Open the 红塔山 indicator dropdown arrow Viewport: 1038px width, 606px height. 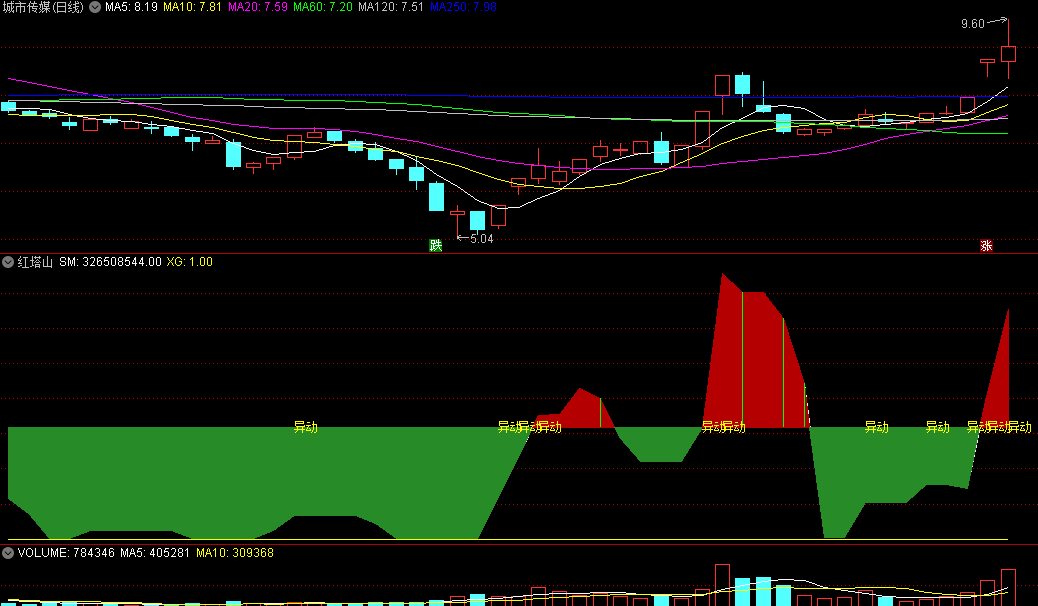click(8, 262)
